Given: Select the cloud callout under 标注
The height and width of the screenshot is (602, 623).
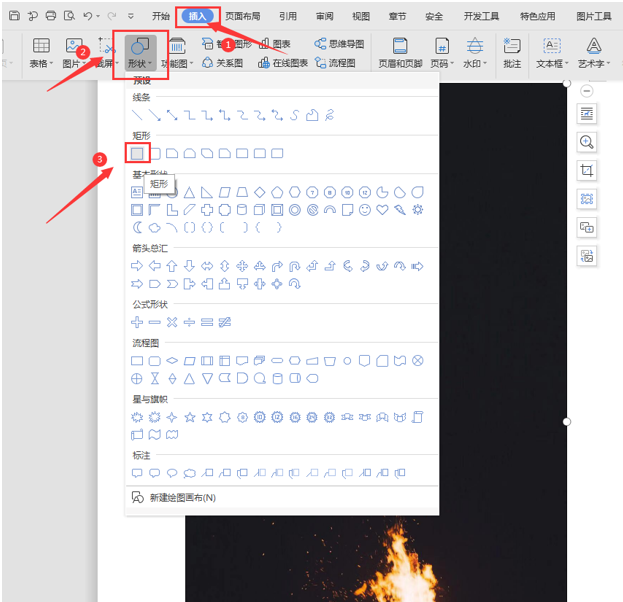Looking at the screenshot, I should [x=190, y=473].
